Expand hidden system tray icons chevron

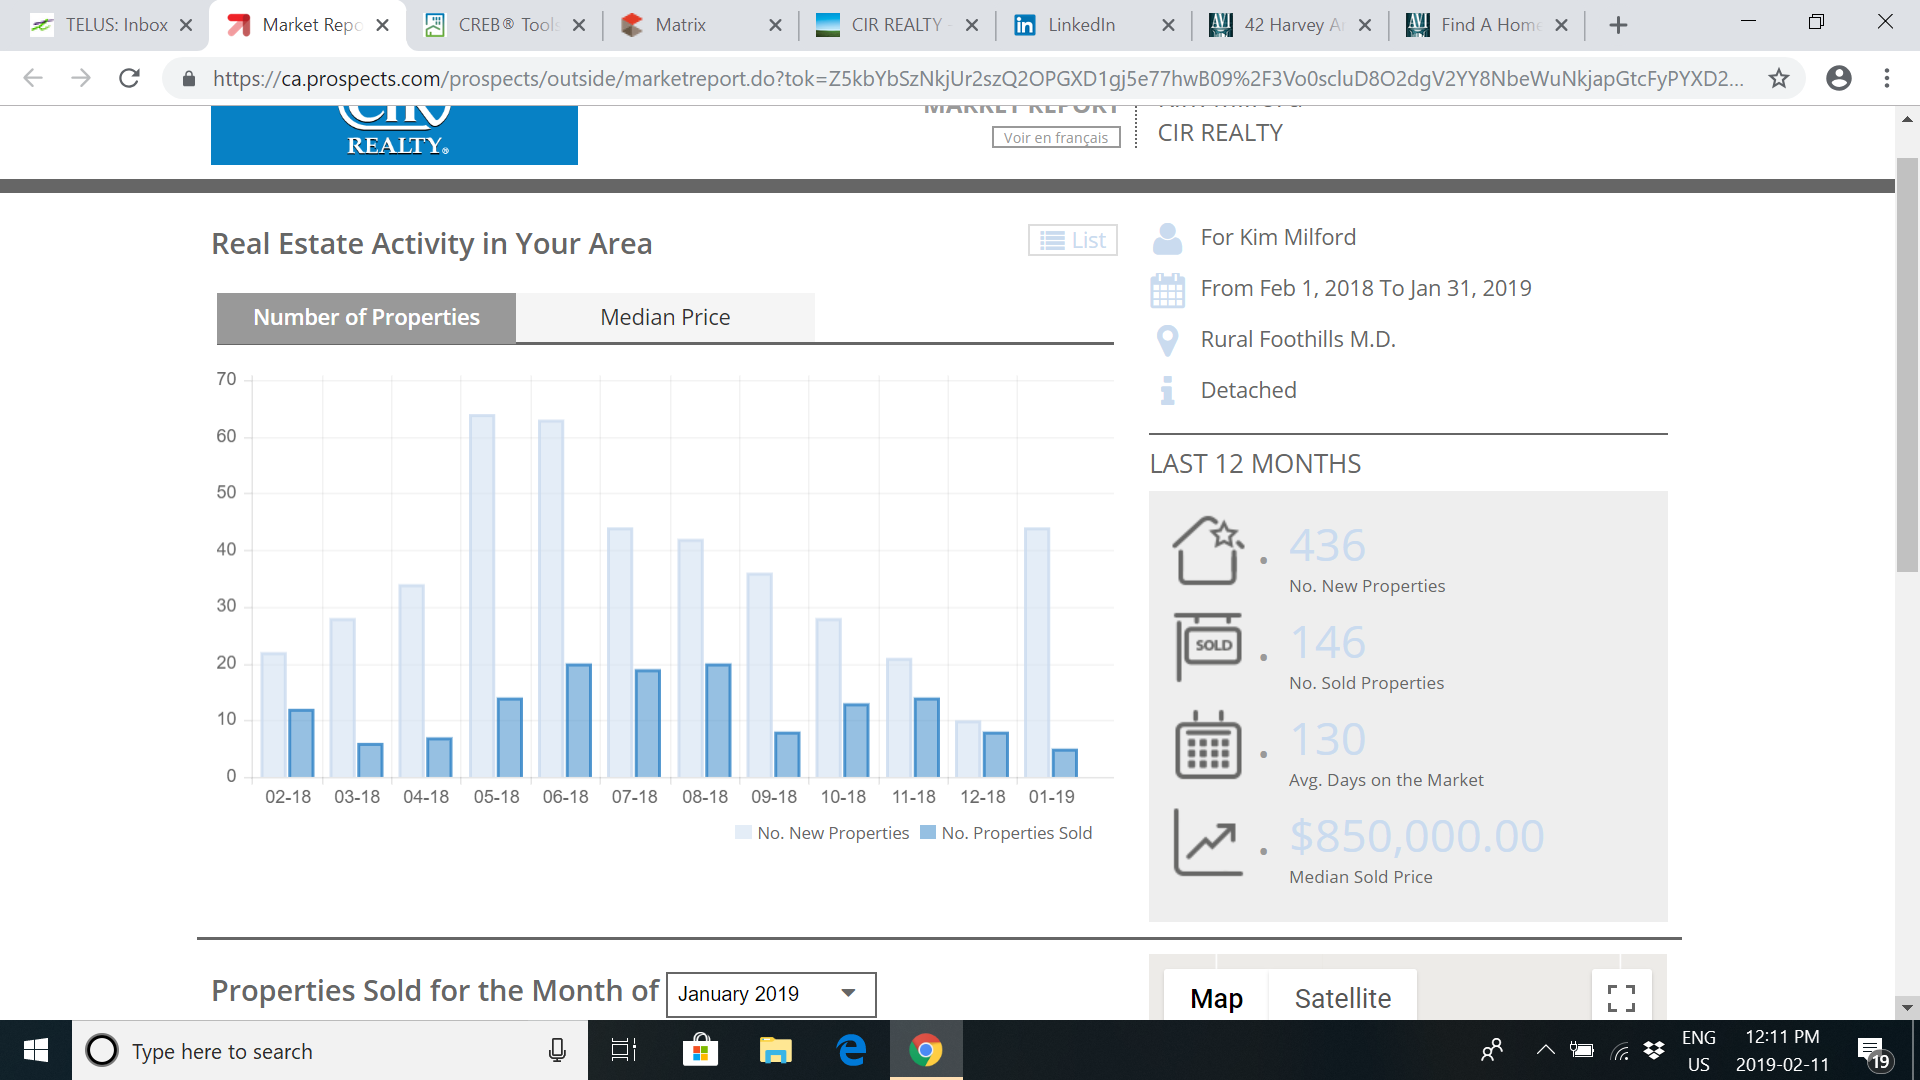point(1545,1050)
